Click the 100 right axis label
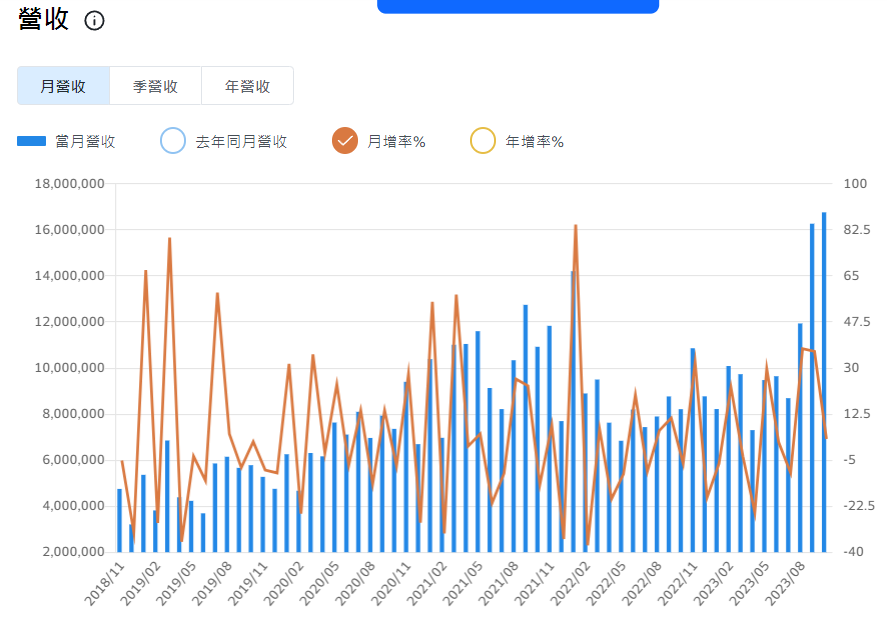Viewport: 887px width, 620px height. pyautogui.click(x=856, y=184)
